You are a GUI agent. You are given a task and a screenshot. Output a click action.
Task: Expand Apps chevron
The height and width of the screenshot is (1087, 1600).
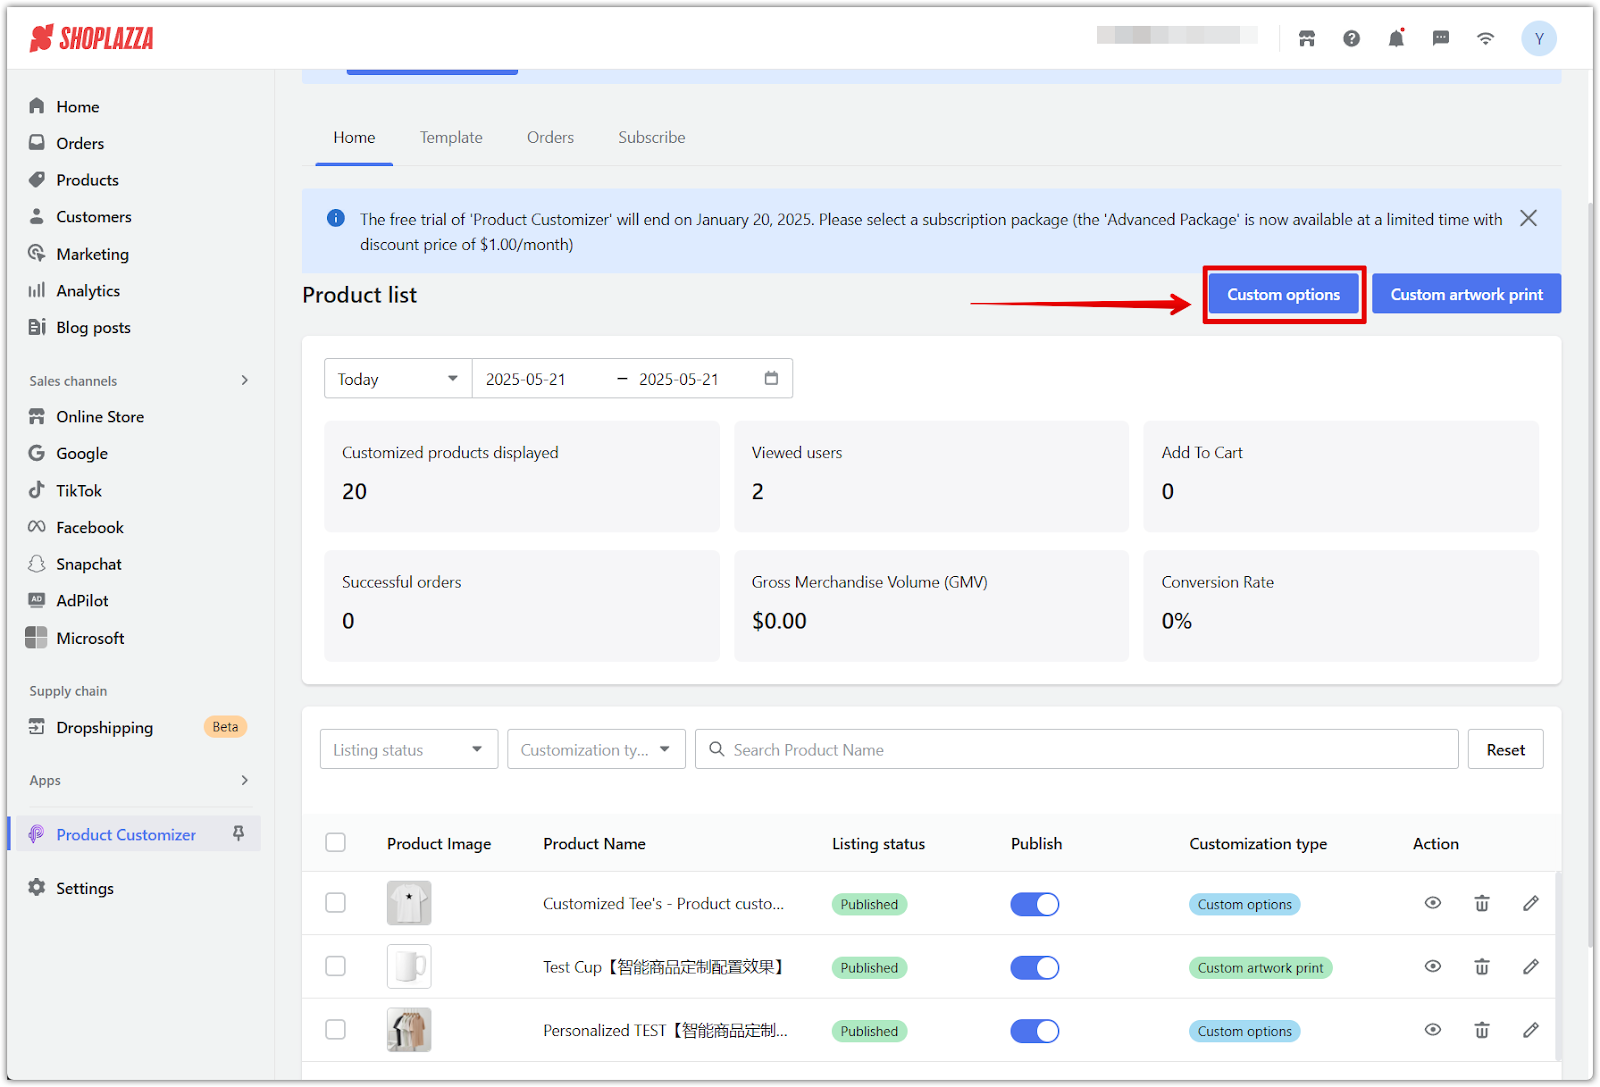click(244, 780)
